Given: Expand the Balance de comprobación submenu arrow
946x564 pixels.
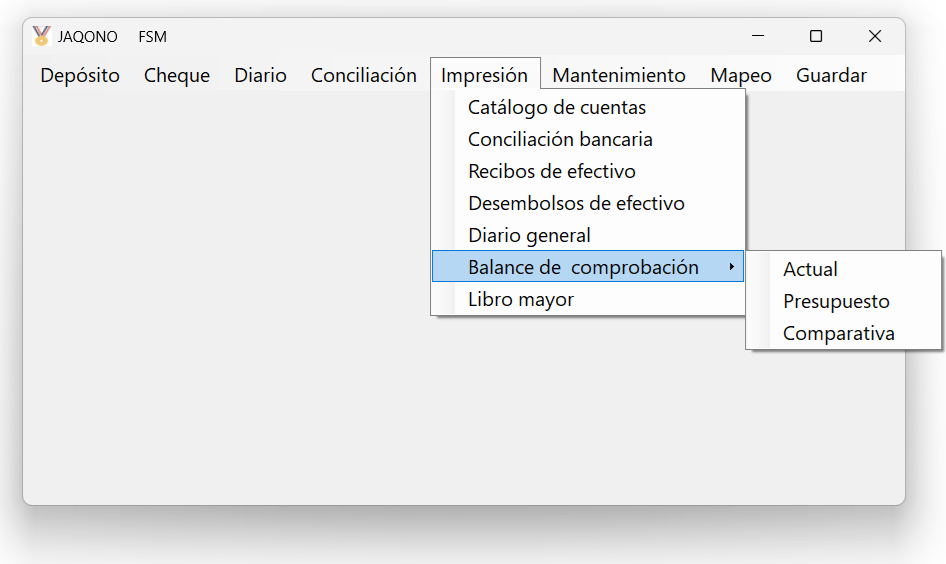Looking at the screenshot, I should point(732,267).
